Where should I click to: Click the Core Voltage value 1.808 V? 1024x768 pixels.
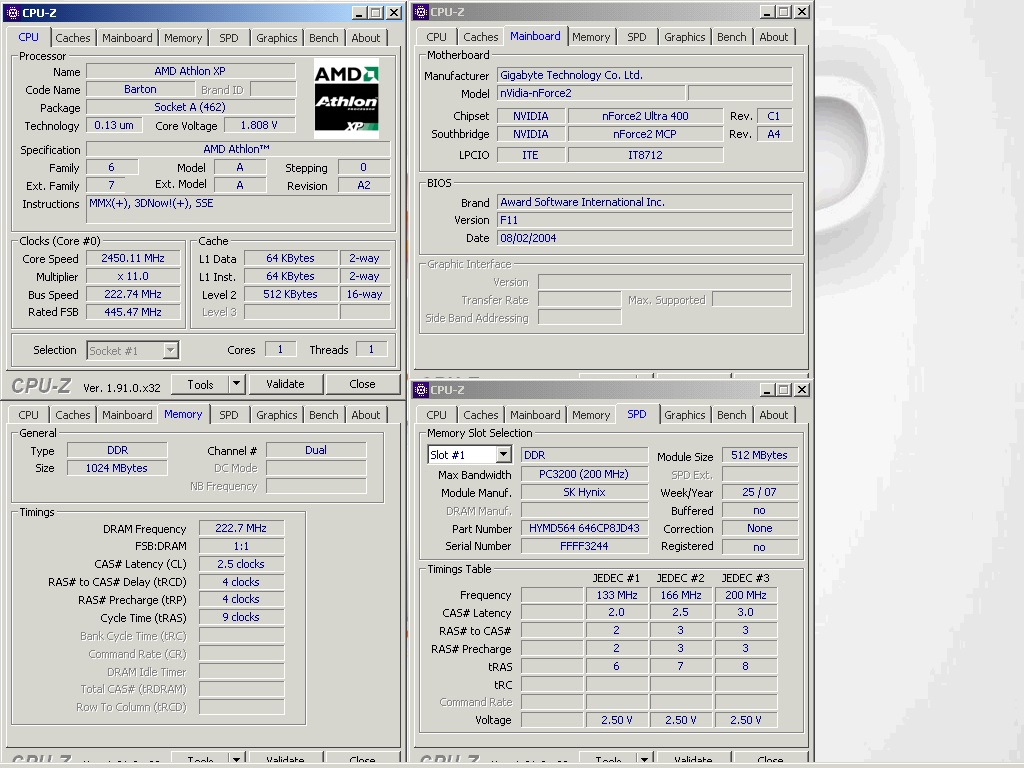tap(259, 125)
